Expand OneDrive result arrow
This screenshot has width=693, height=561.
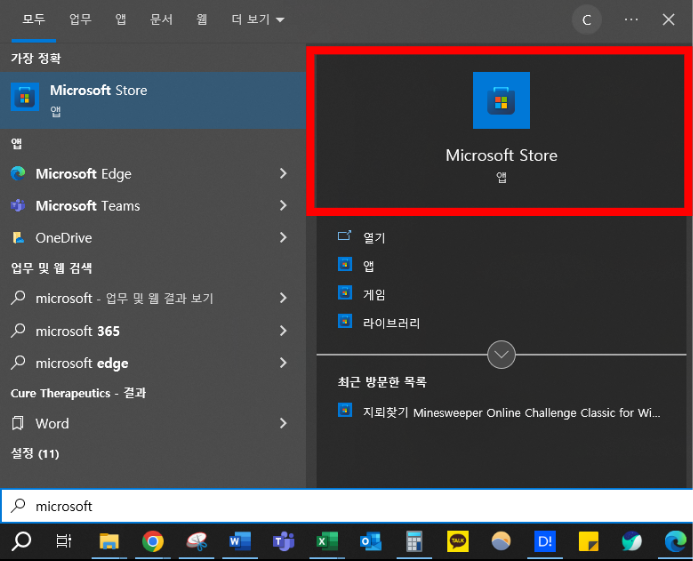point(283,238)
